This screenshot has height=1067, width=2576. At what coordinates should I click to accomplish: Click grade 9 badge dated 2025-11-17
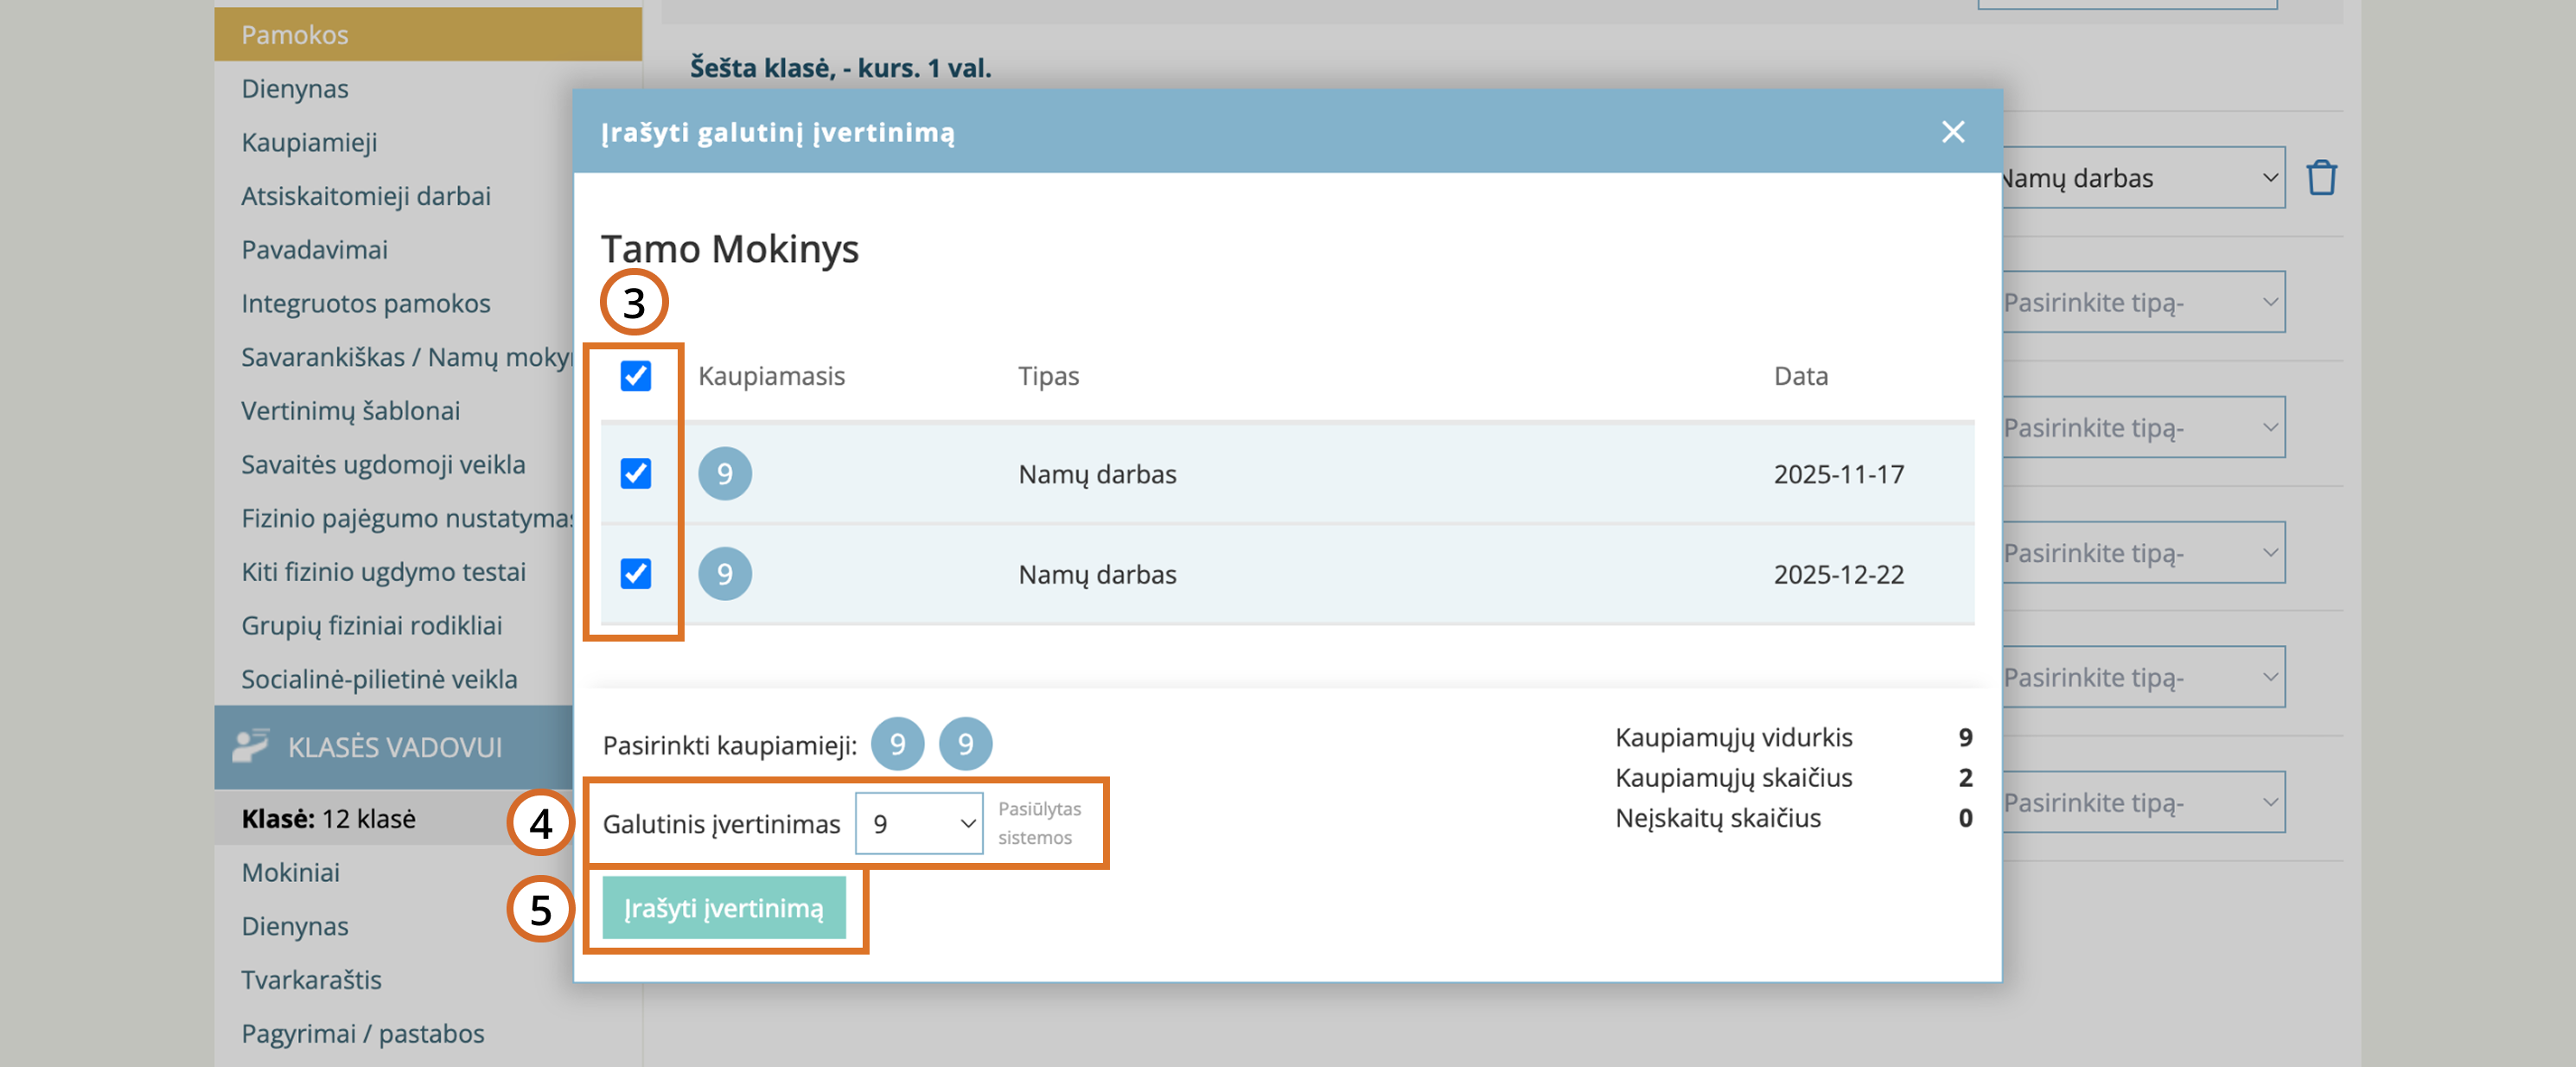[724, 473]
